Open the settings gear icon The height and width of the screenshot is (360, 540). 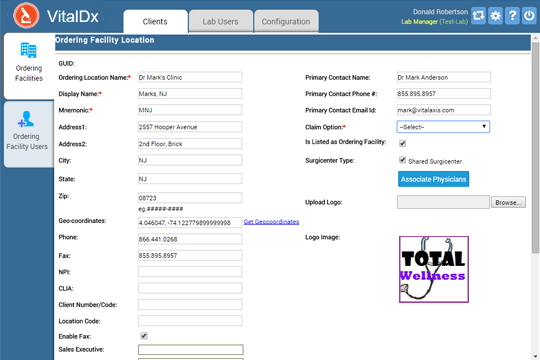[495, 16]
